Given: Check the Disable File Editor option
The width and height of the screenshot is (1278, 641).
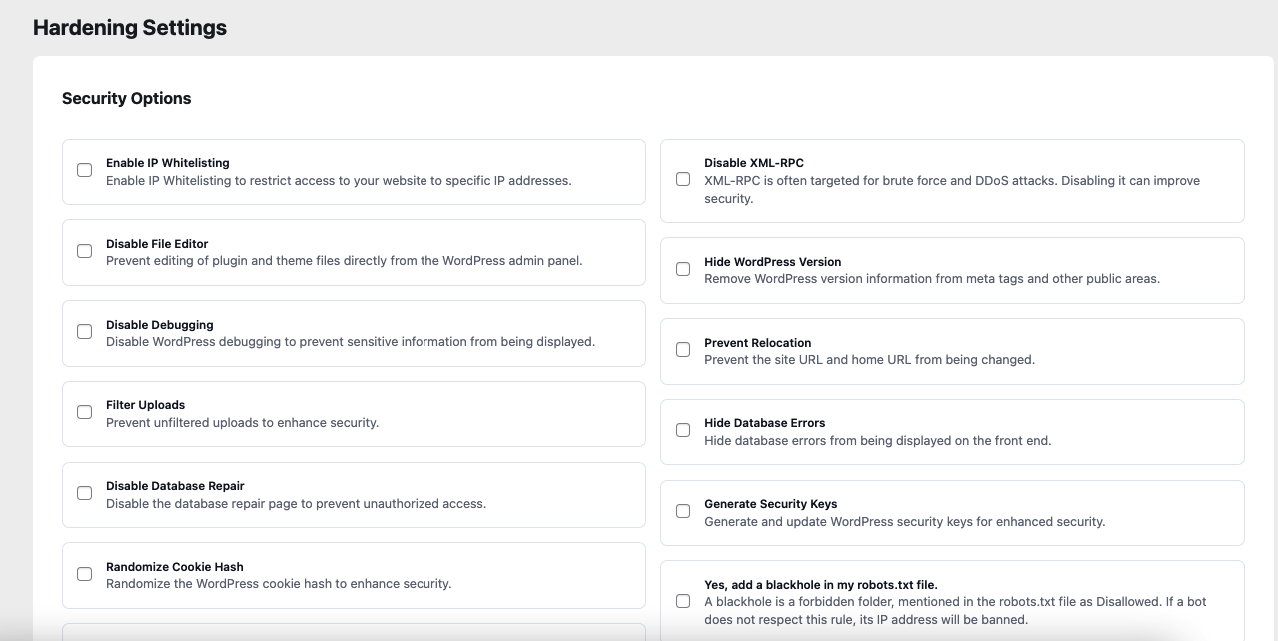Looking at the screenshot, I should 85,251.
